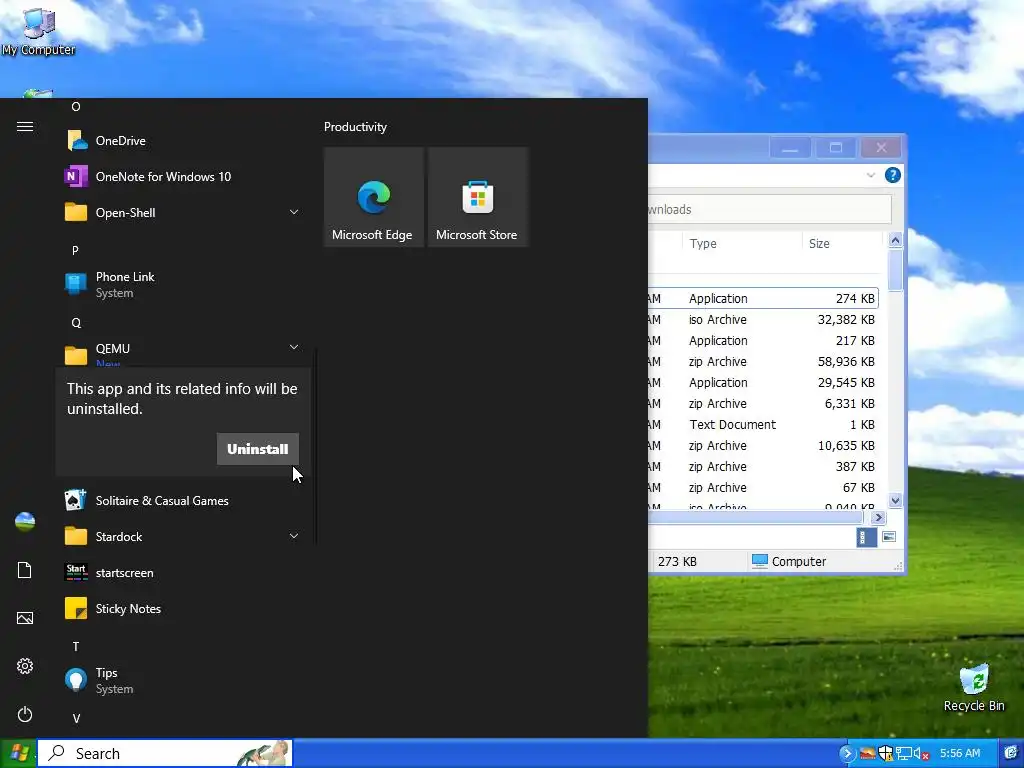The height and width of the screenshot is (768, 1024).
Task: Click the Explorer horizontal scrollbar right arrow
Action: (878, 517)
